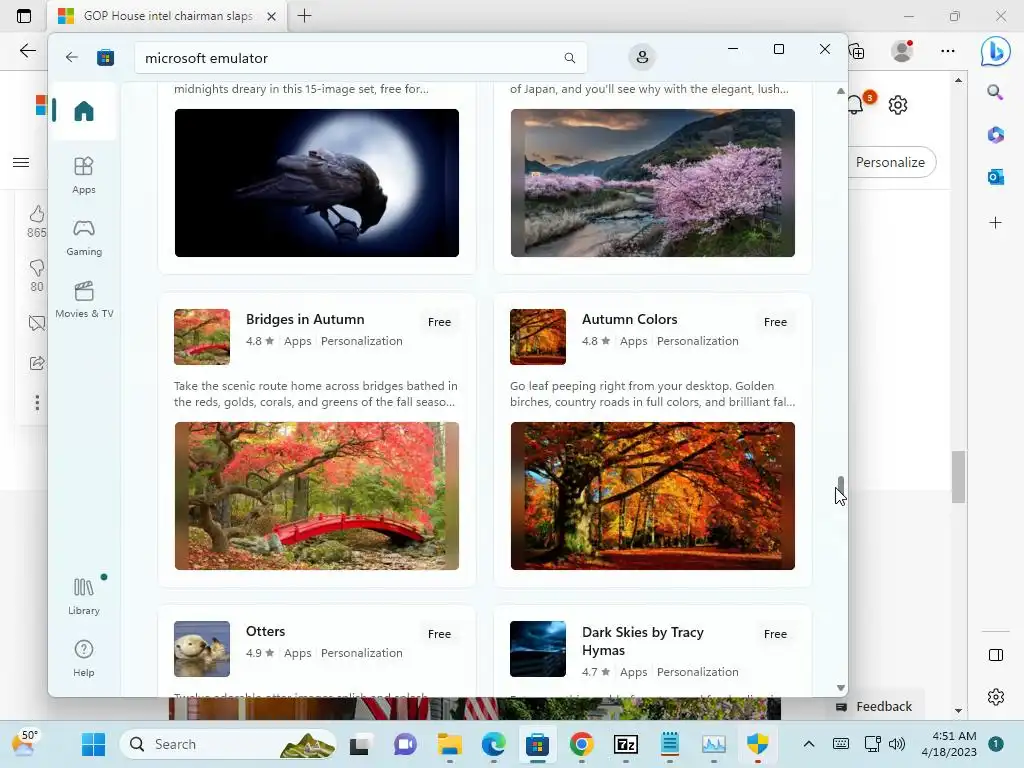This screenshot has width=1024, height=768.
Task: Open Edge tab actions menu
Action: pos(24,16)
